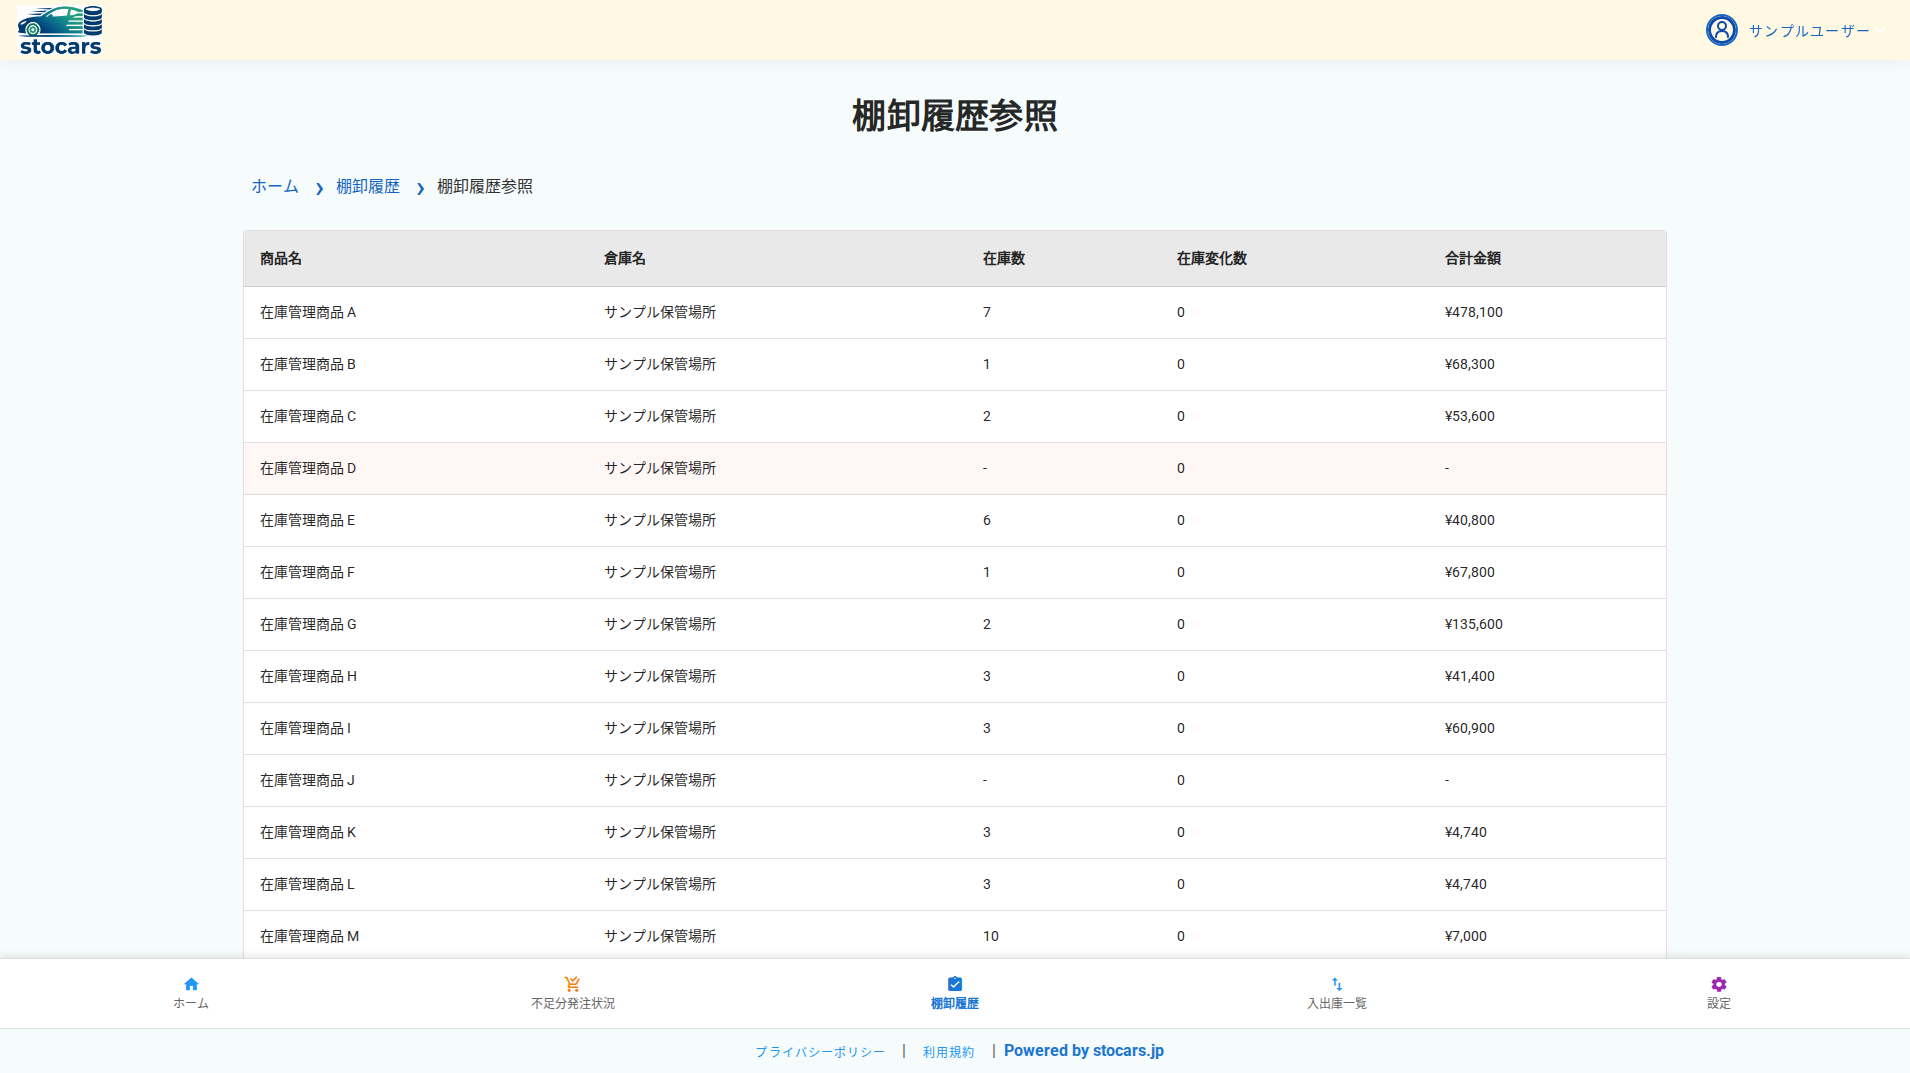Image resolution: width=1910 pixels, height=1073 pixels.
Task: Click the 棚卸履歴参照 page heading
Action: [955, 116]
